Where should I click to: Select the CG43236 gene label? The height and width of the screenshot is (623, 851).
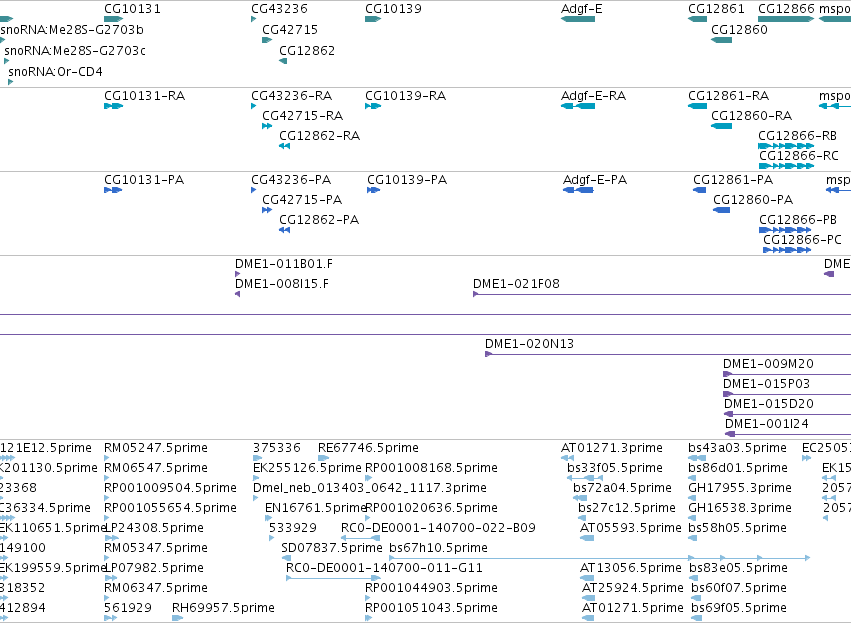tap(279, 9)
